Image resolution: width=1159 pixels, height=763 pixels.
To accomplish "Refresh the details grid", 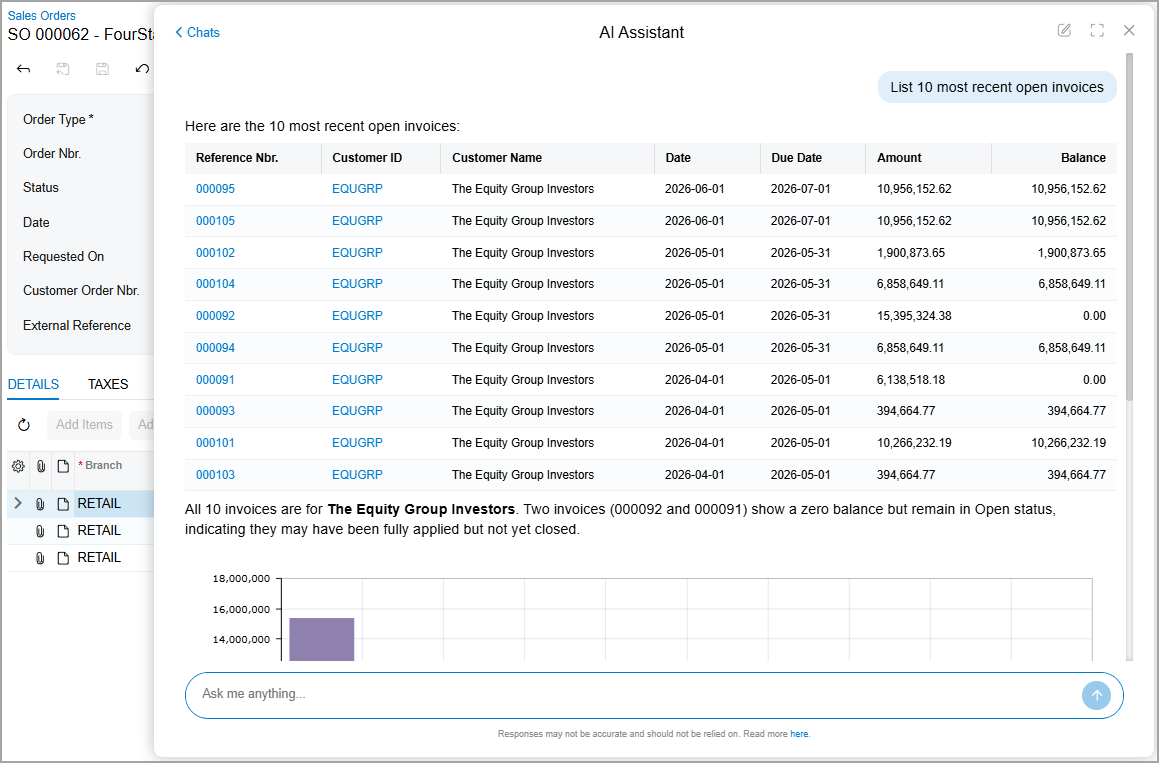I will click(x=24, y=424).
